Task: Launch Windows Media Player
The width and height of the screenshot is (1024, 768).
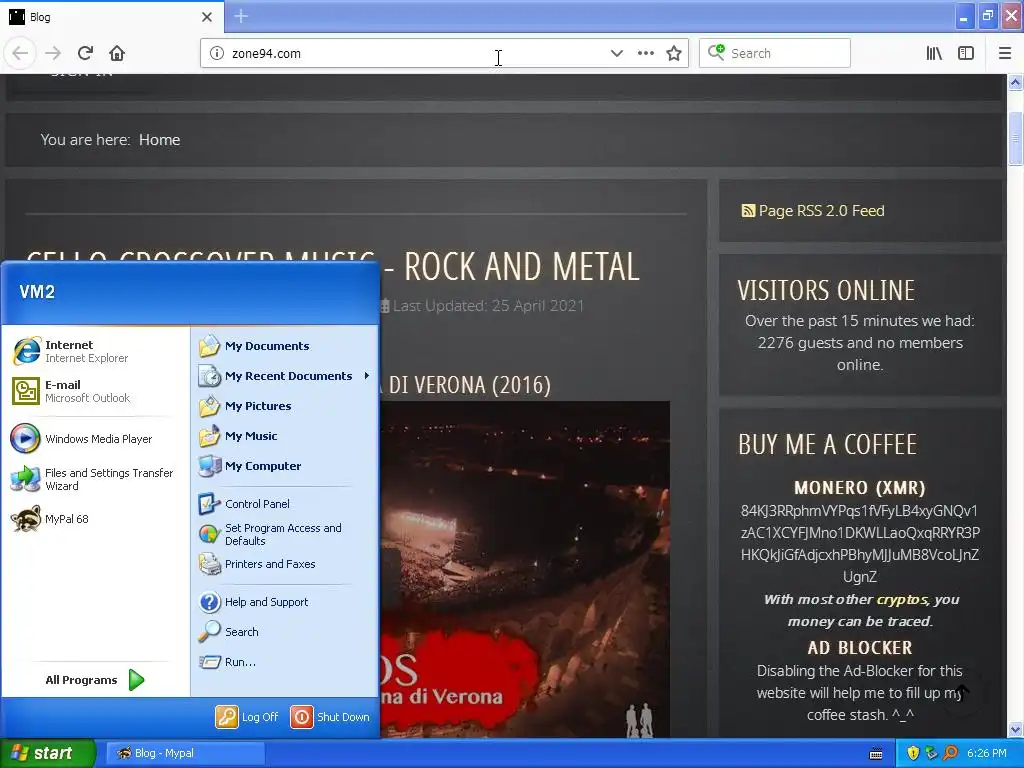Action: (95, 439)
